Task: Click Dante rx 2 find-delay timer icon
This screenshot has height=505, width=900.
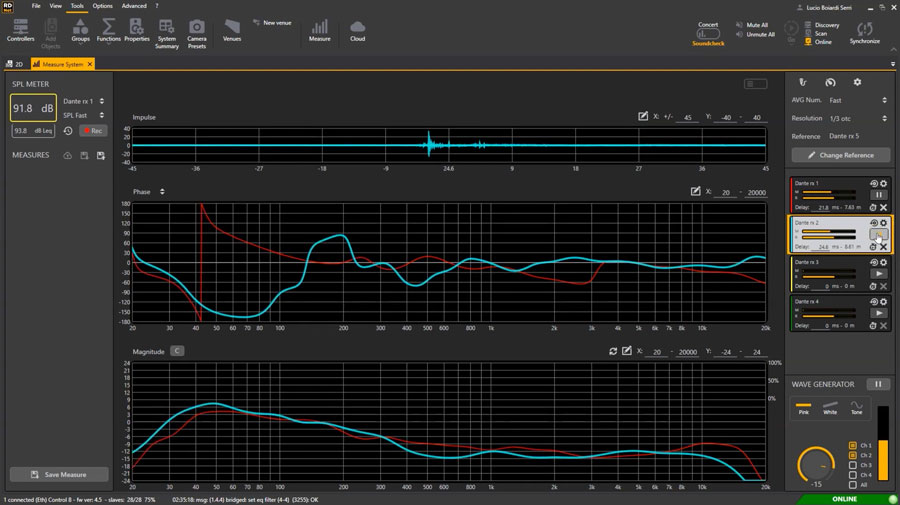Action: coord(873,247)
